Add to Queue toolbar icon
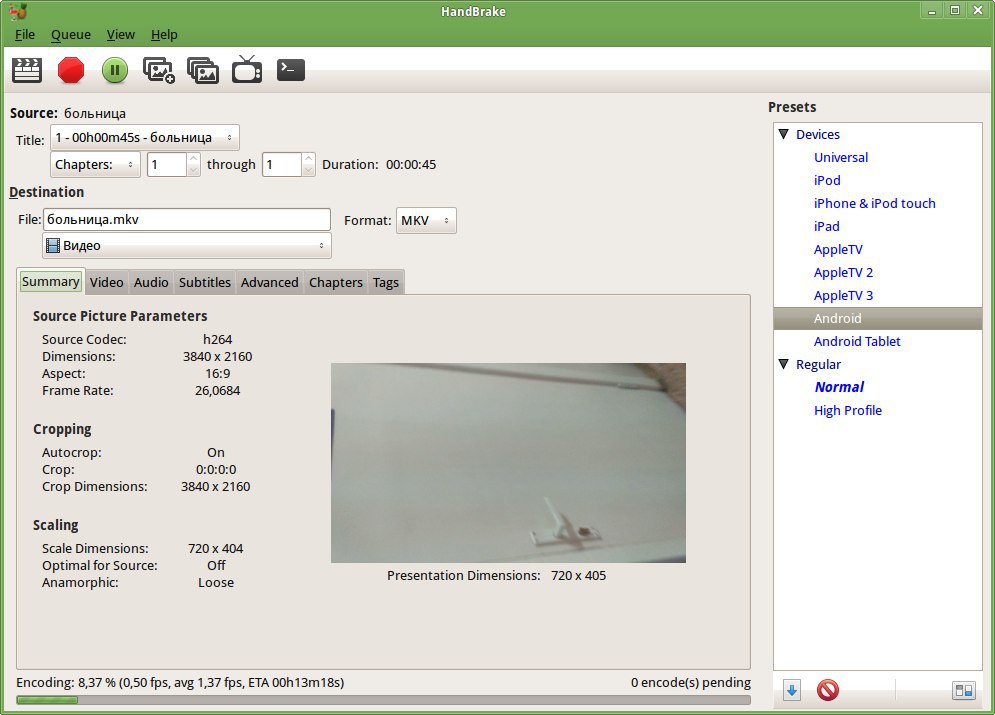 (159, 70)
